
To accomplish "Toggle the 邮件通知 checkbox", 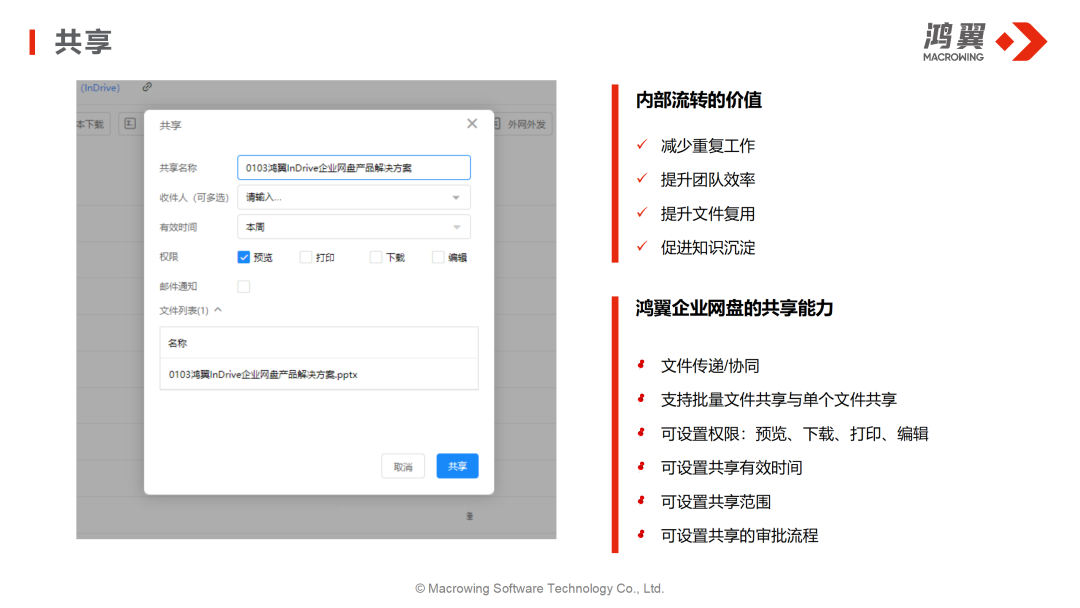I will 244,286.
